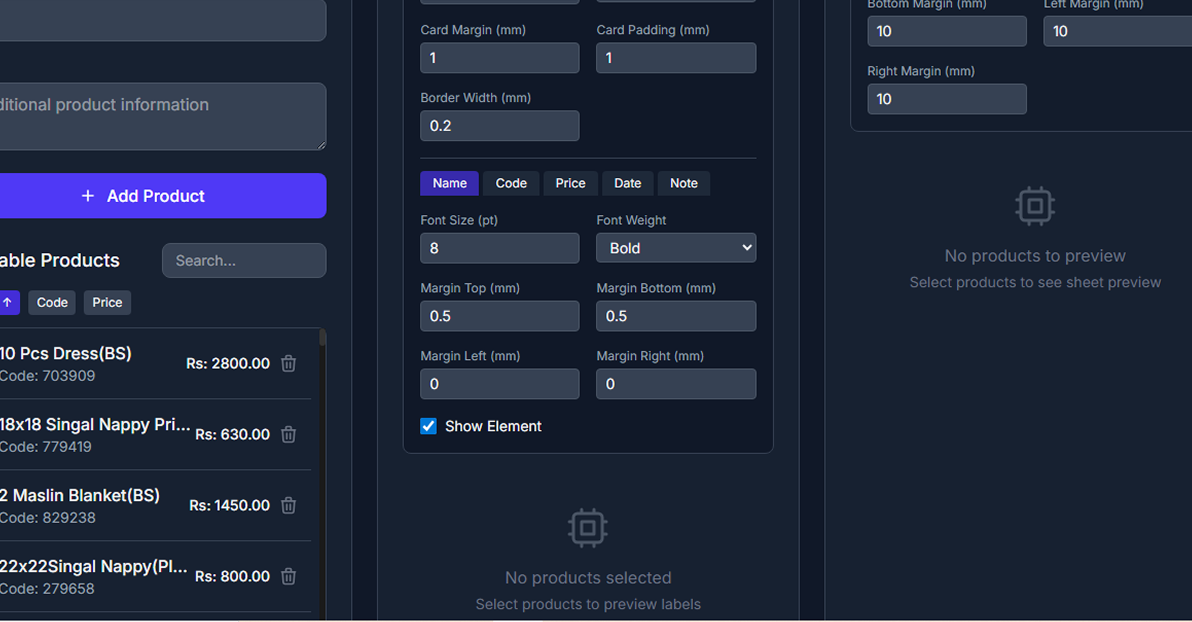Toggle the ascending sort arrow button
Screen dimensions: 1192x622
[8, 303]
